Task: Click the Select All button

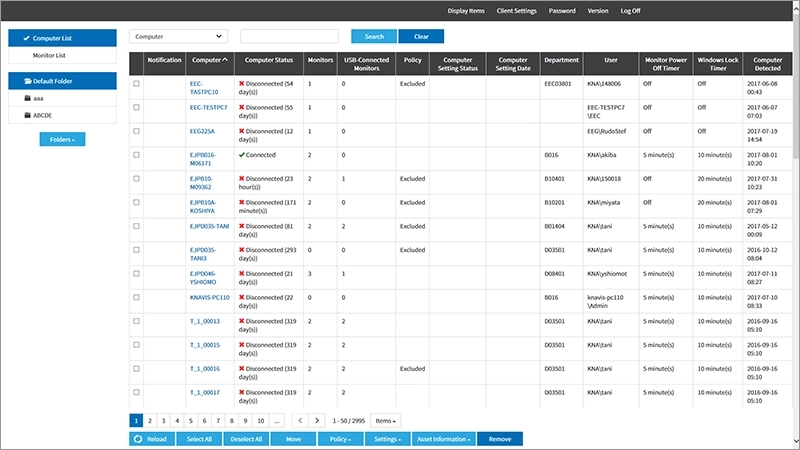Action: (199, 439)
